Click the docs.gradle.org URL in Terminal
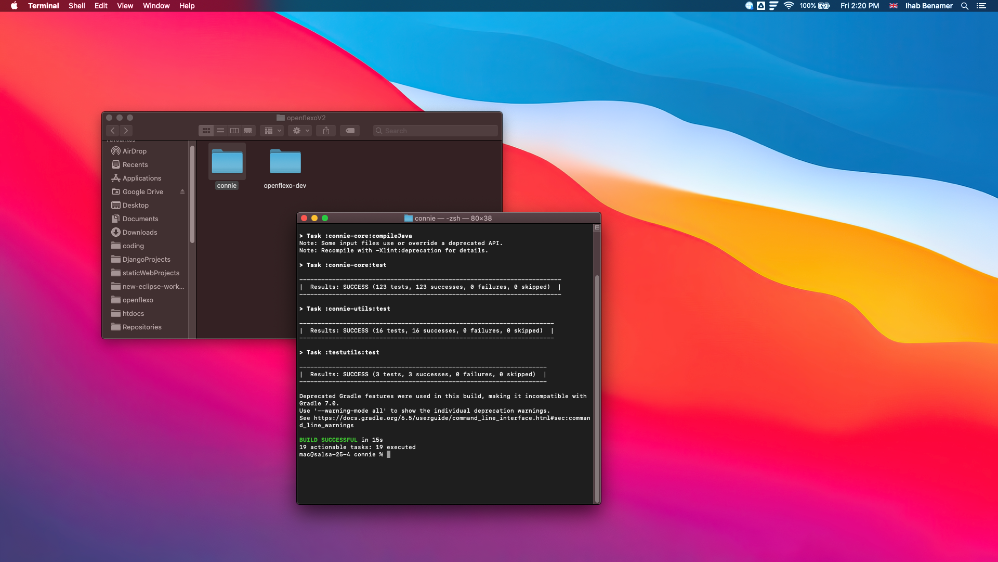 tap(445, 421)
